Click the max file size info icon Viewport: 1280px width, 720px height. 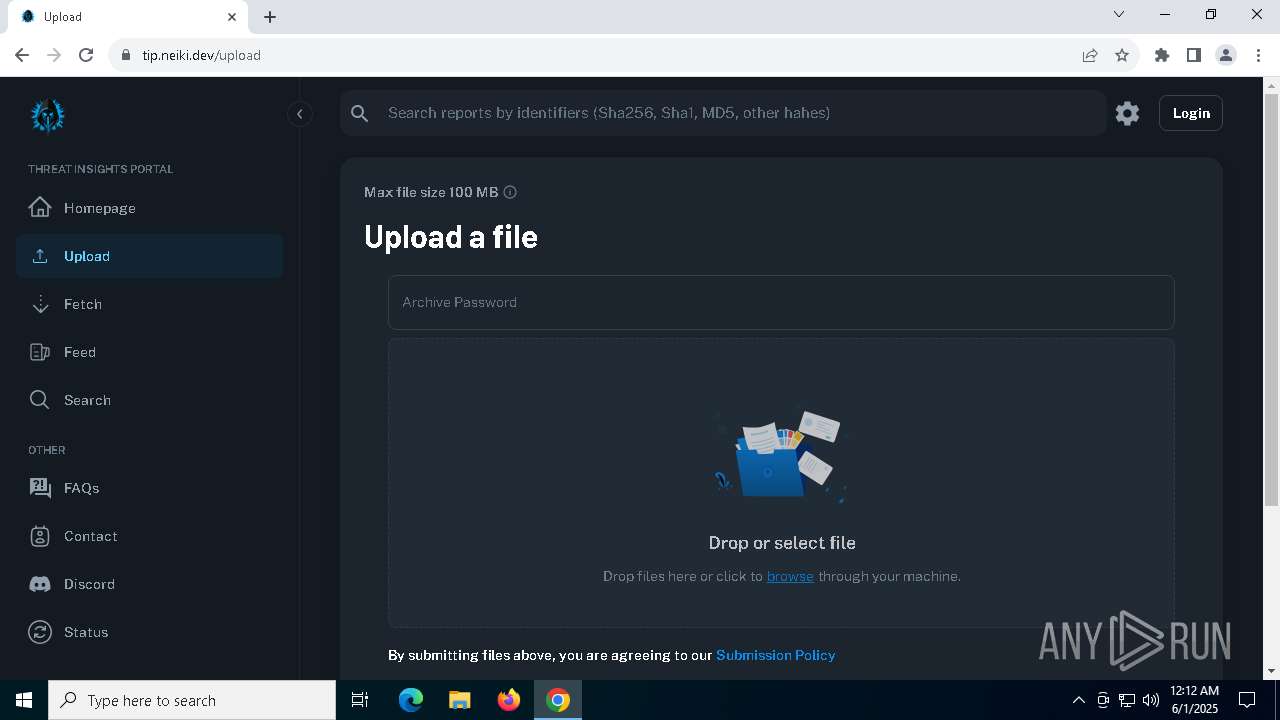pyautogui.click(x=510, y=192)
